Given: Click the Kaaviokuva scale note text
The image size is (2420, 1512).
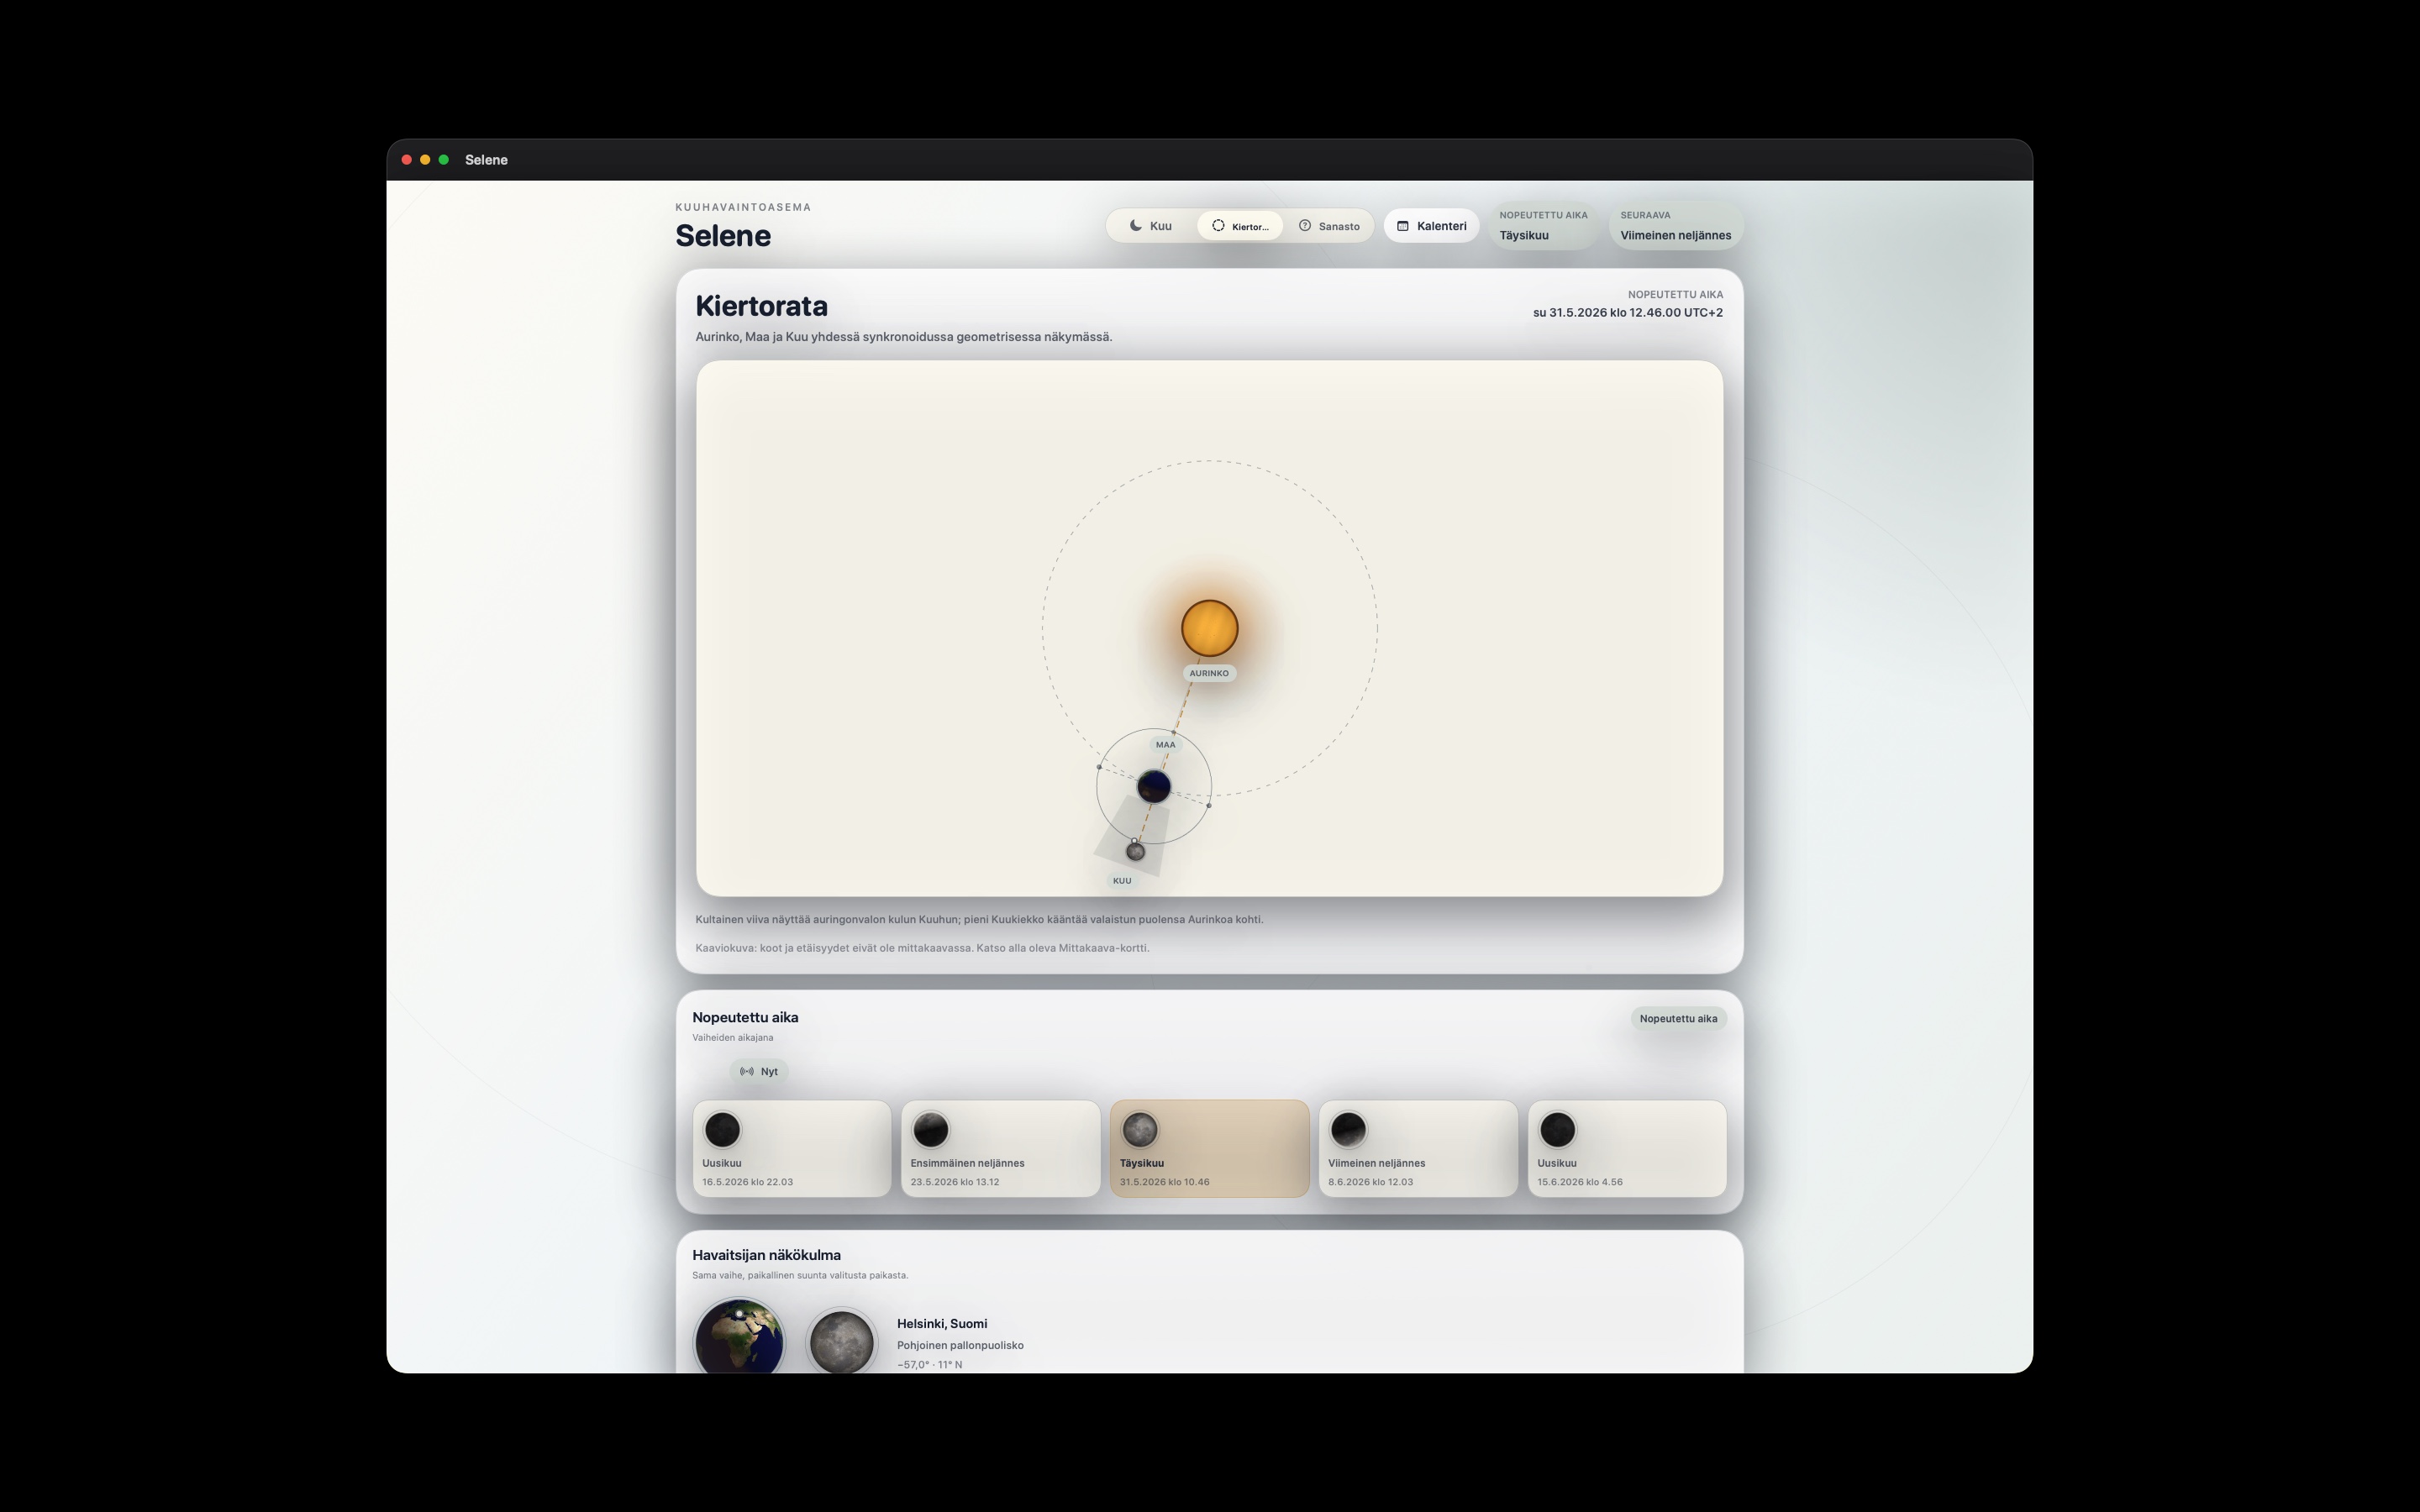Looking at the screenshot, I should tap(922, 948).
